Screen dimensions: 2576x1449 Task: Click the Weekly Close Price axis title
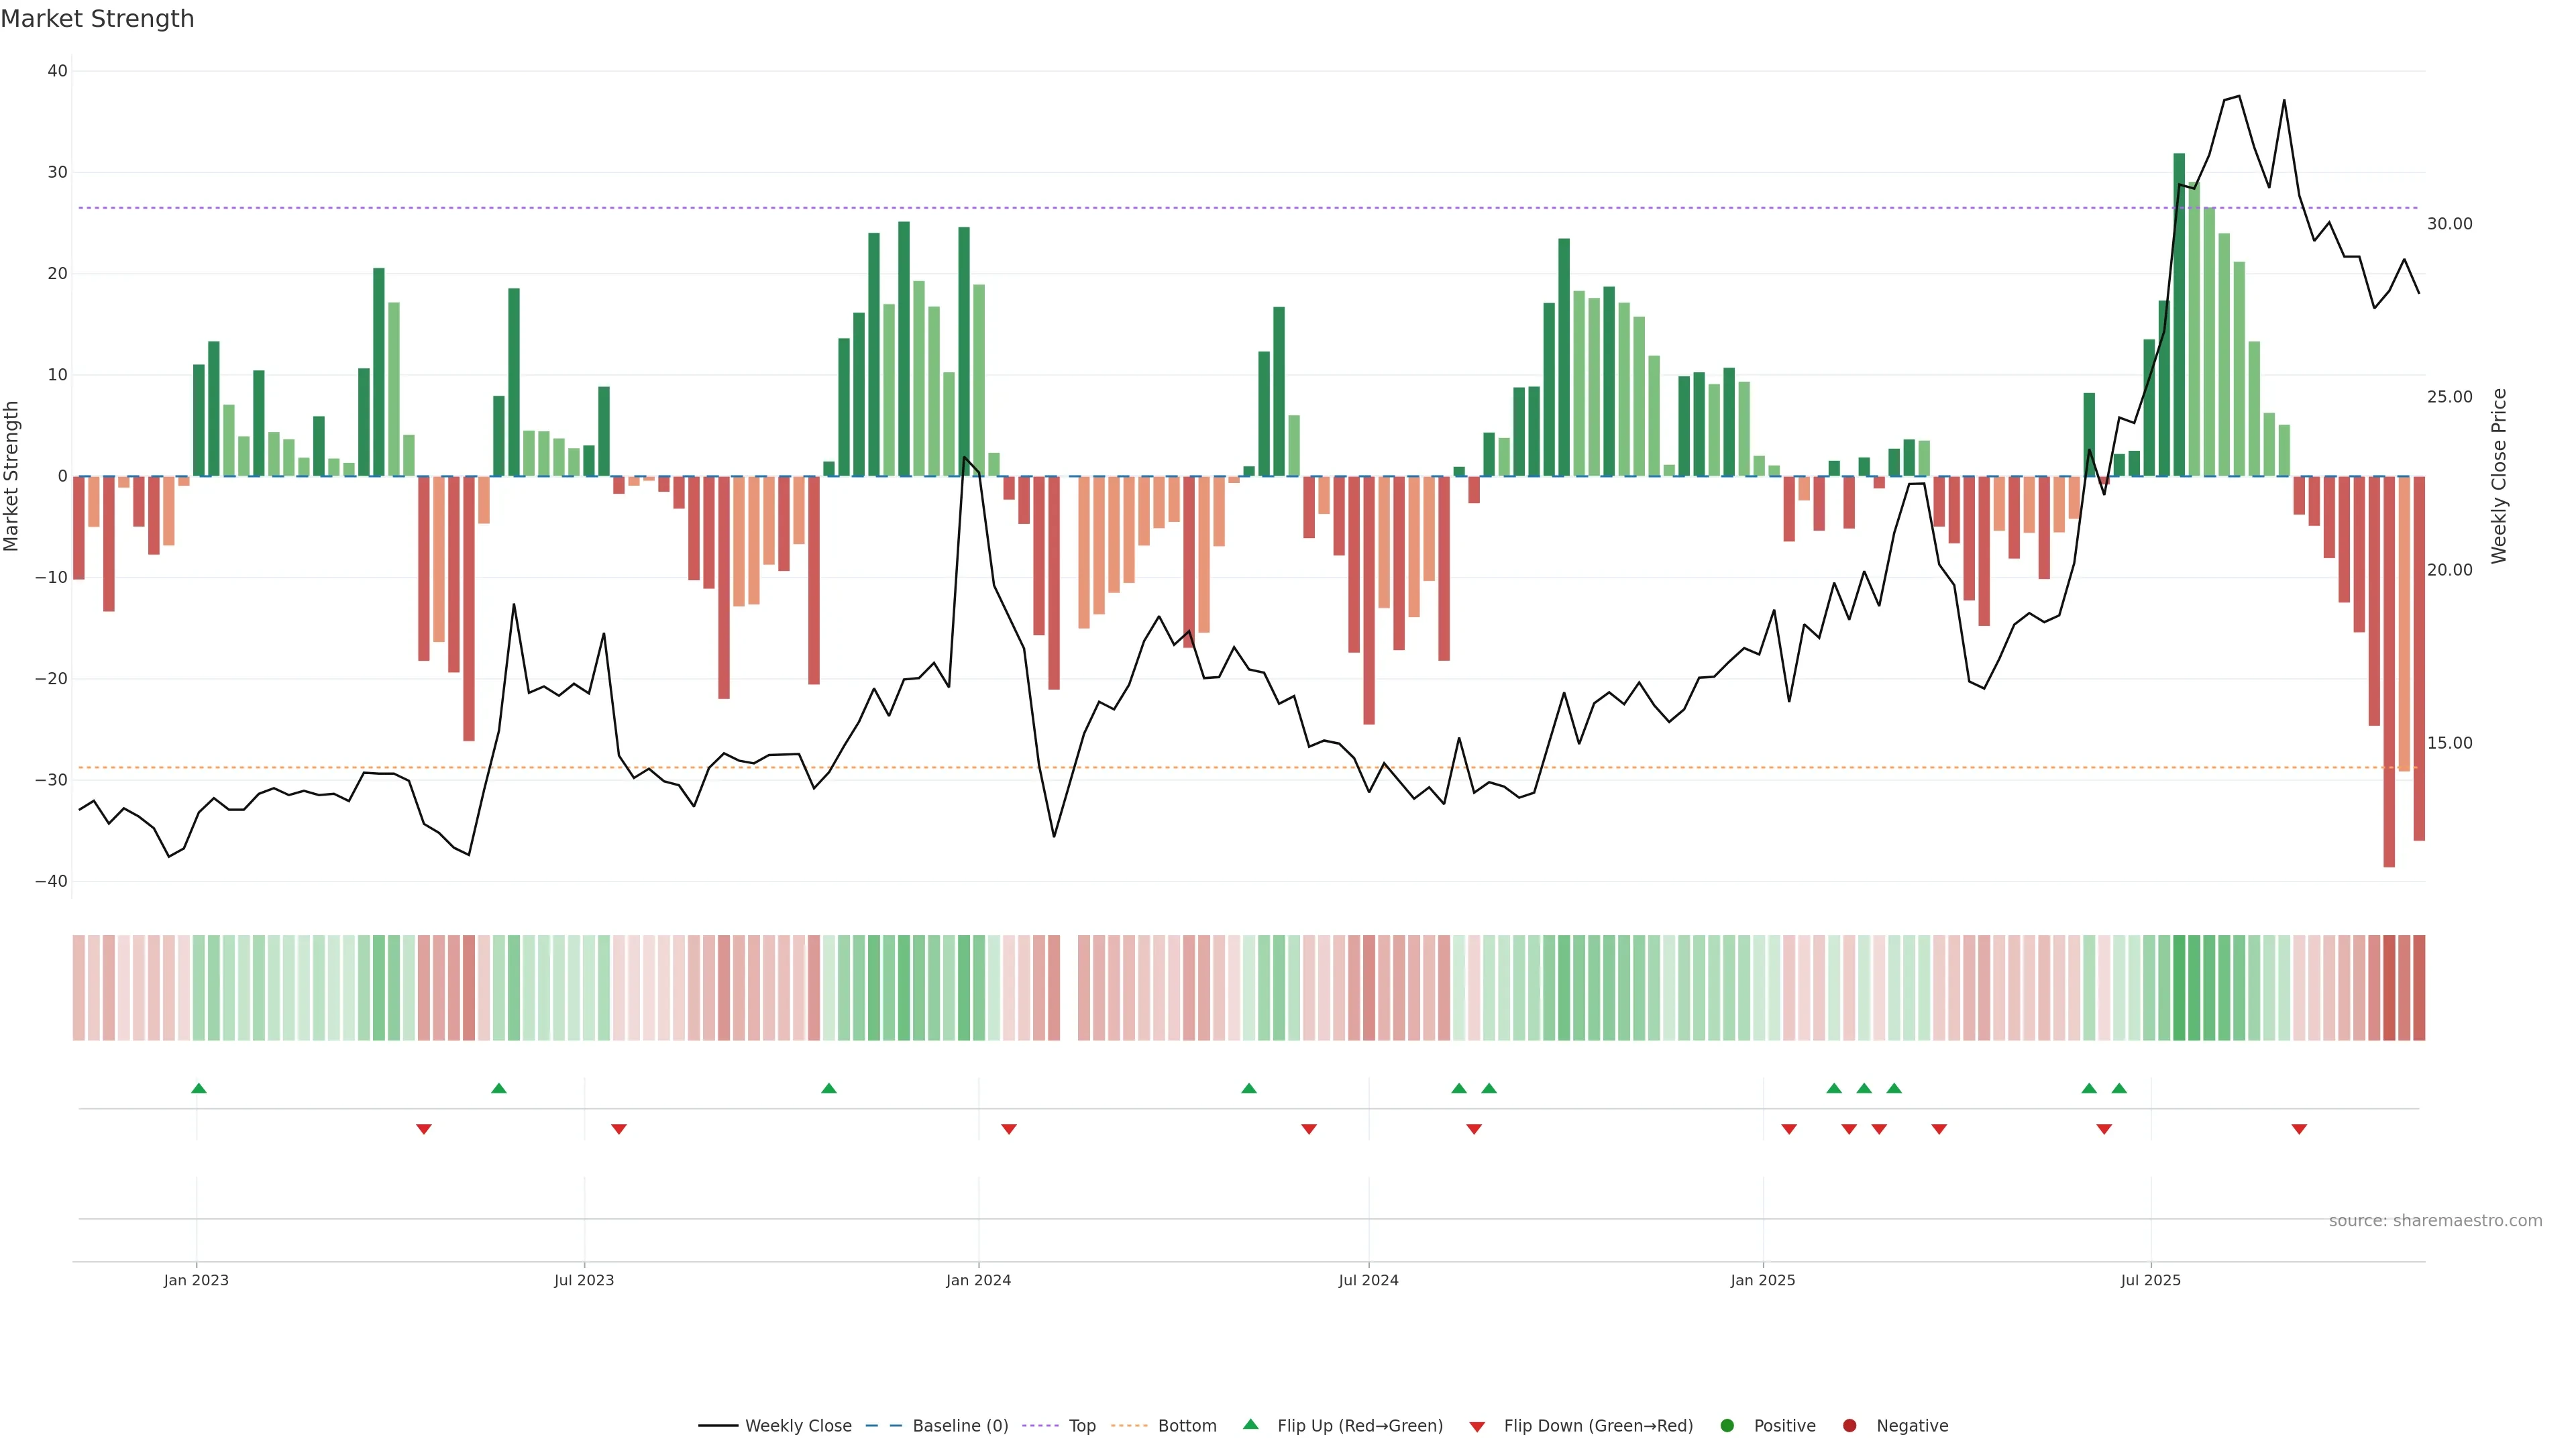(x=2499, y=476)
